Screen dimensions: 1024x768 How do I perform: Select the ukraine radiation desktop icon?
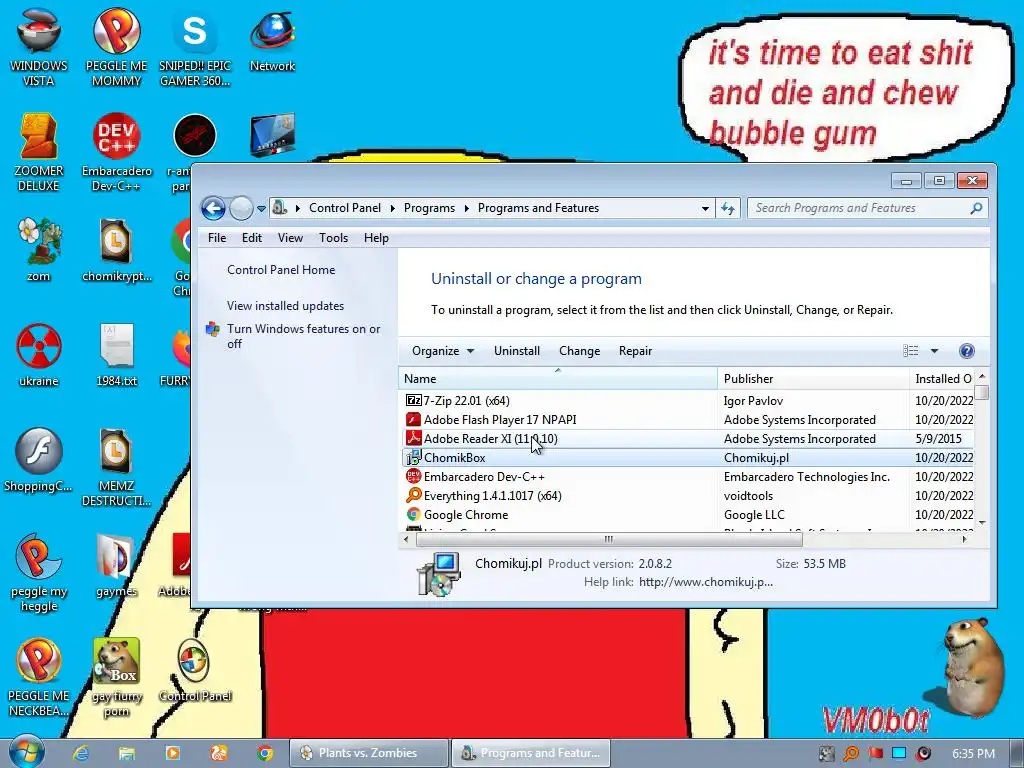click(39, 354)
